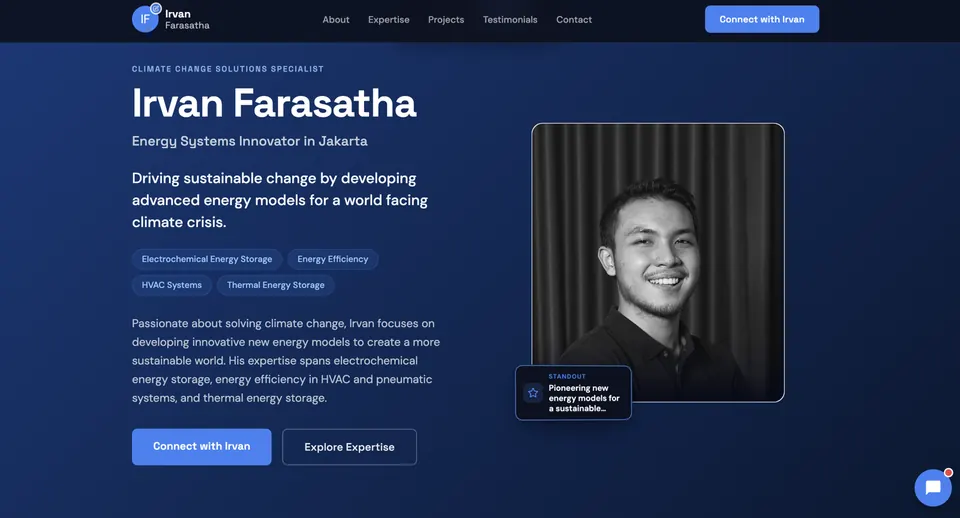Viewport: 960px width, 518px height.
Task: Click 'Climate Change Solutions Specialist' label
Action: click(x=228, y=69)
